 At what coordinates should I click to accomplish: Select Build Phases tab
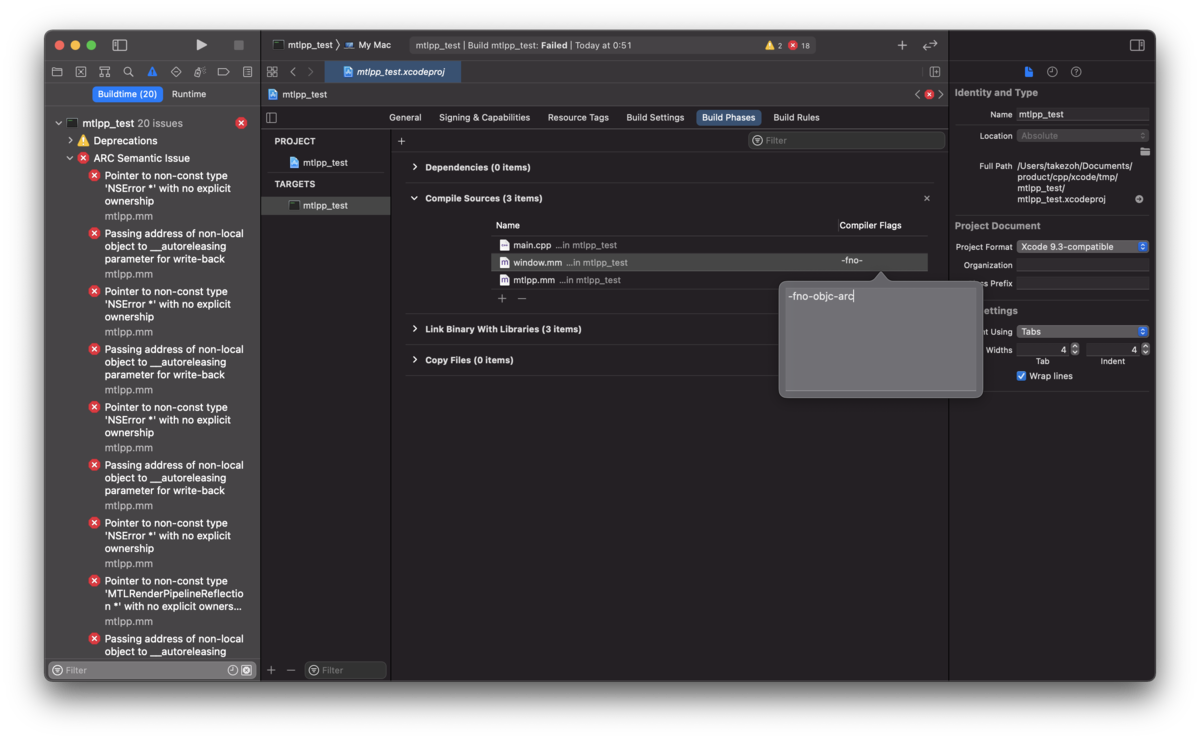click(728, 117)
